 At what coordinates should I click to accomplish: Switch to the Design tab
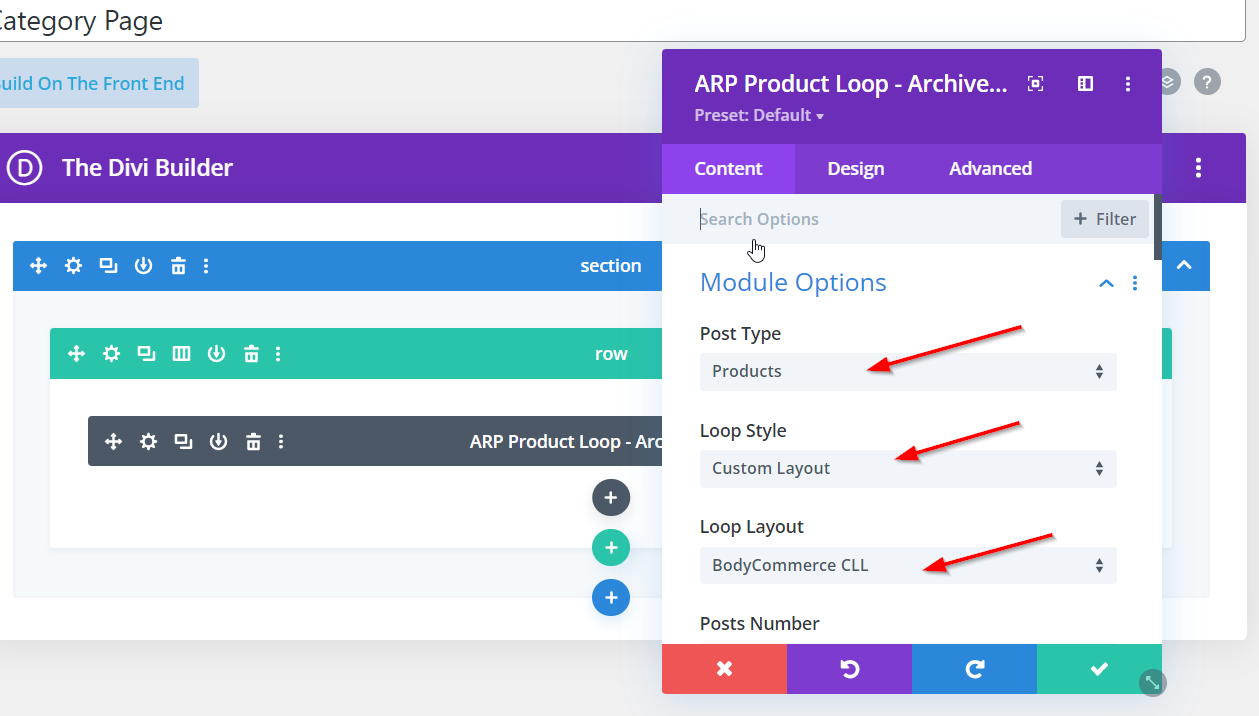click(x=855, y=169)
